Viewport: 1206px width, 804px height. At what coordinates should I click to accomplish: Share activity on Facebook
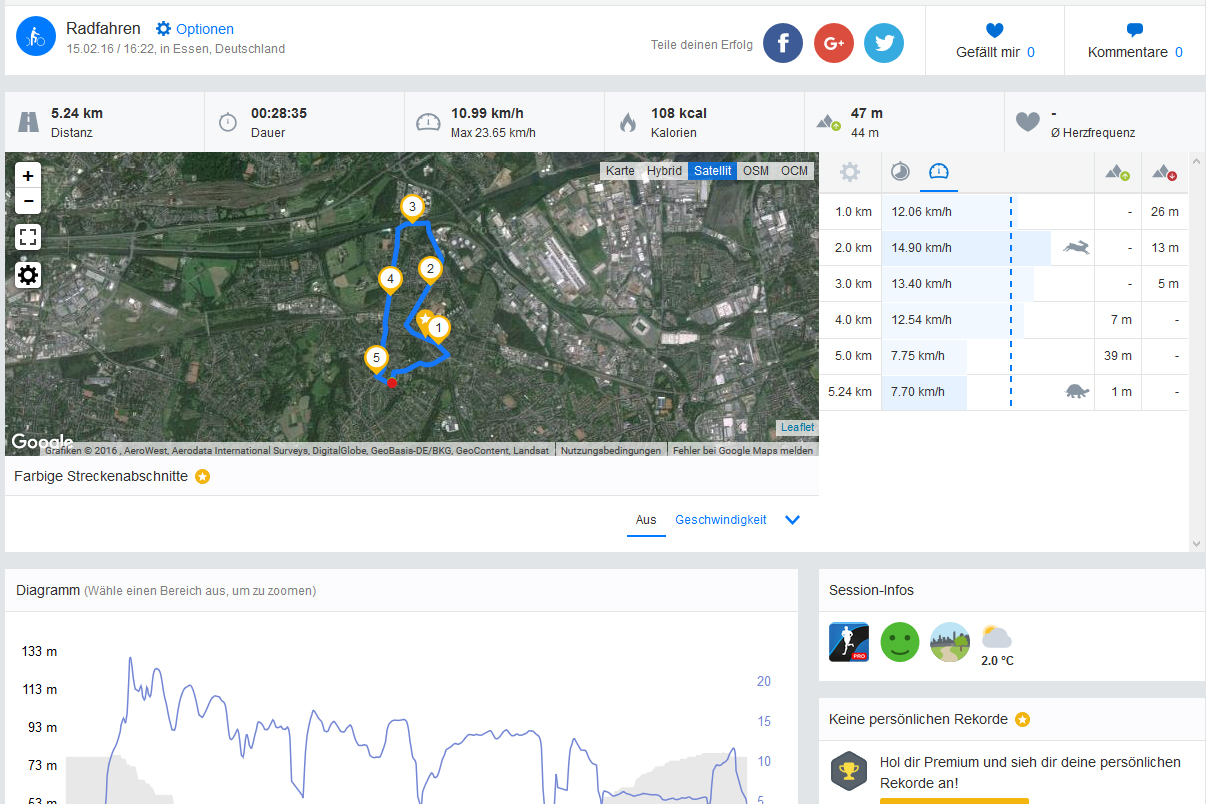coord(783,43)
